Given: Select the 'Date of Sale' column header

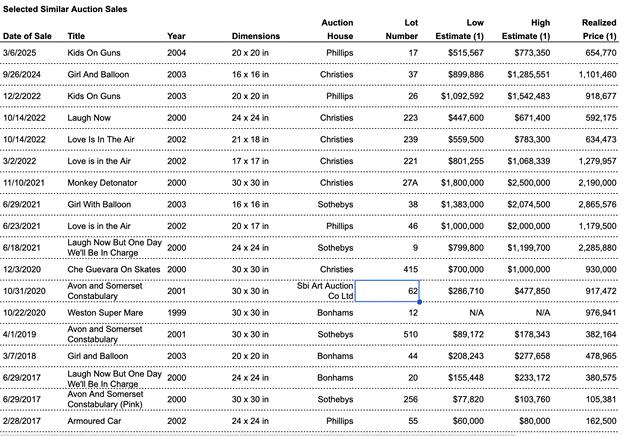Looking at the screenshot, I should point(28,37).
